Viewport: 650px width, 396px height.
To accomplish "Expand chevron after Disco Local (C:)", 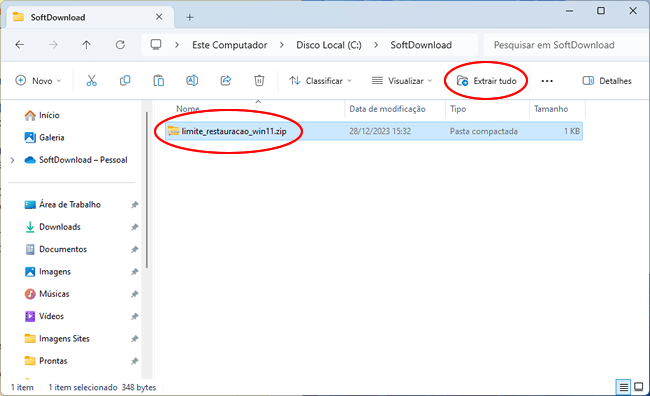I will click(x=376, y=45).
